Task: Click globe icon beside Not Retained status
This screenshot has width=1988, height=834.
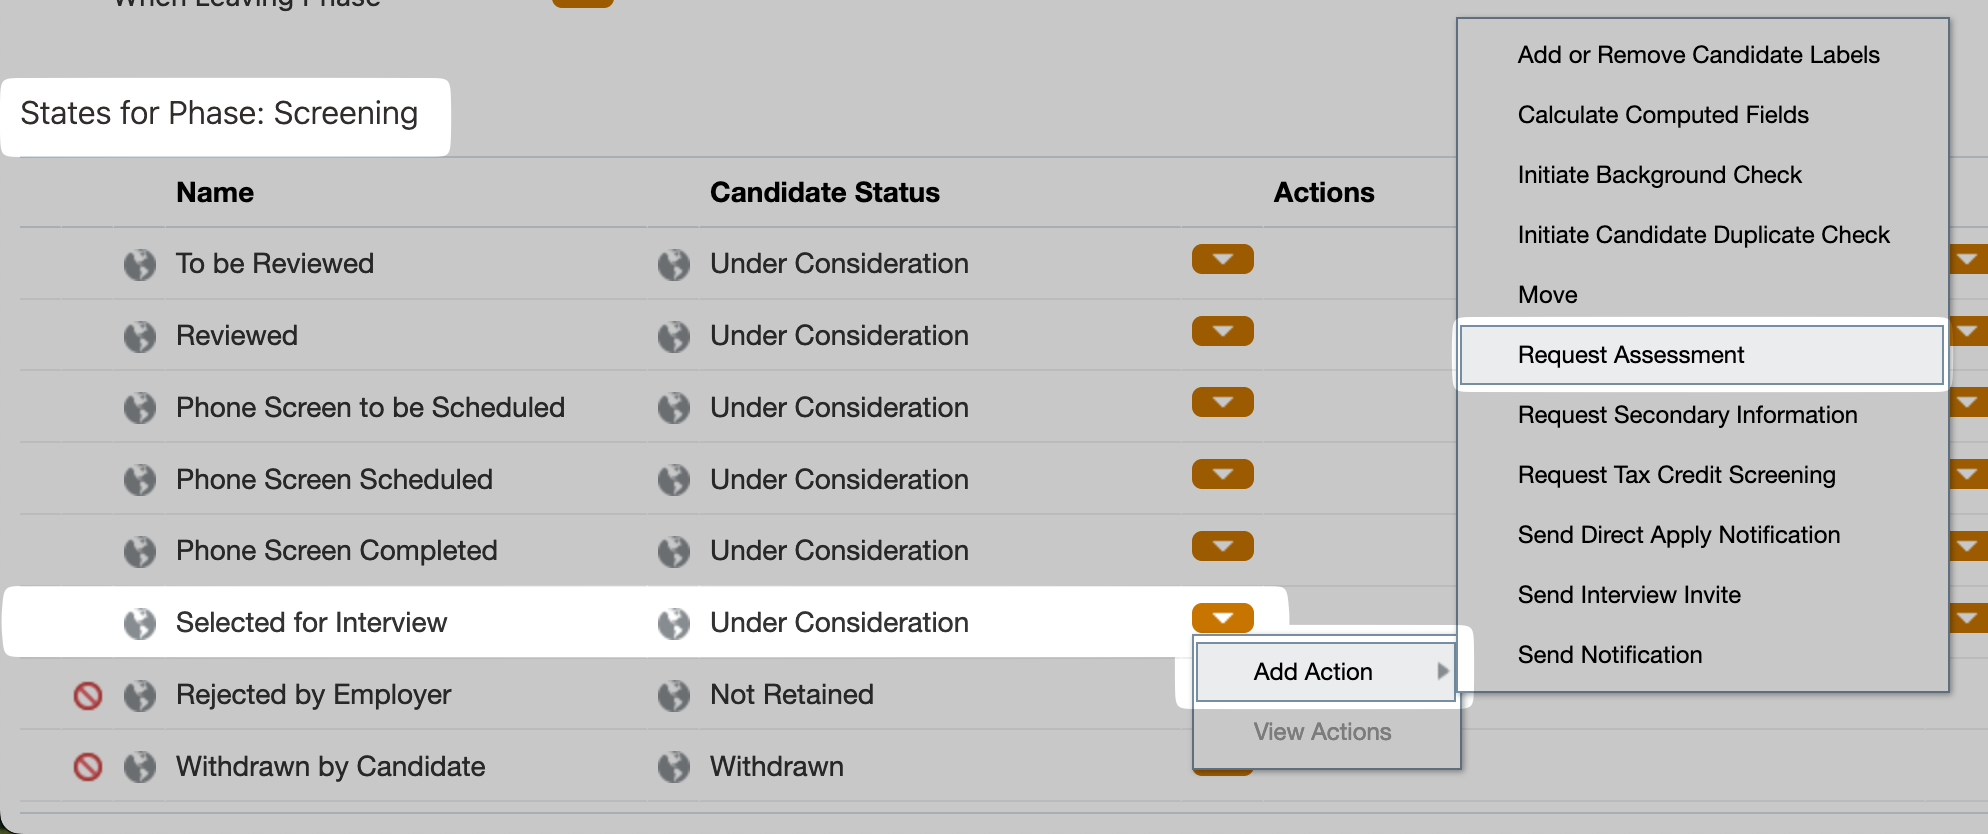Action: [674, 696]
